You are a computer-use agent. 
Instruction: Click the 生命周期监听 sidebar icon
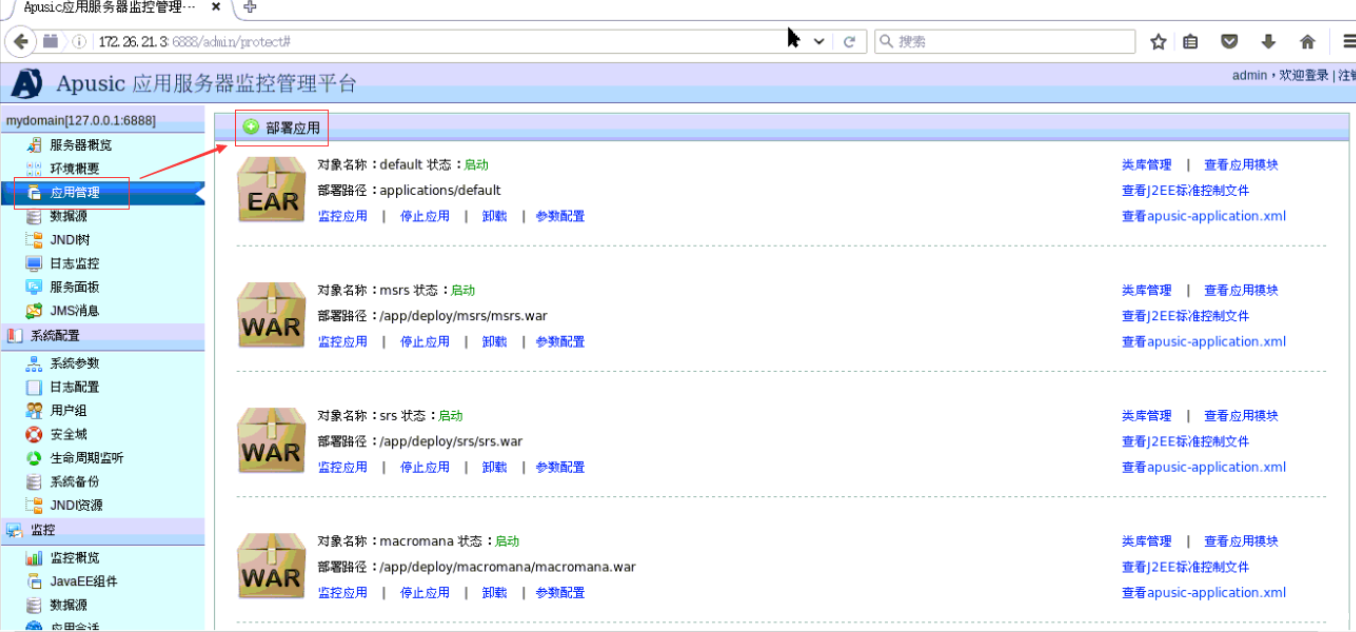coord(34,458)
